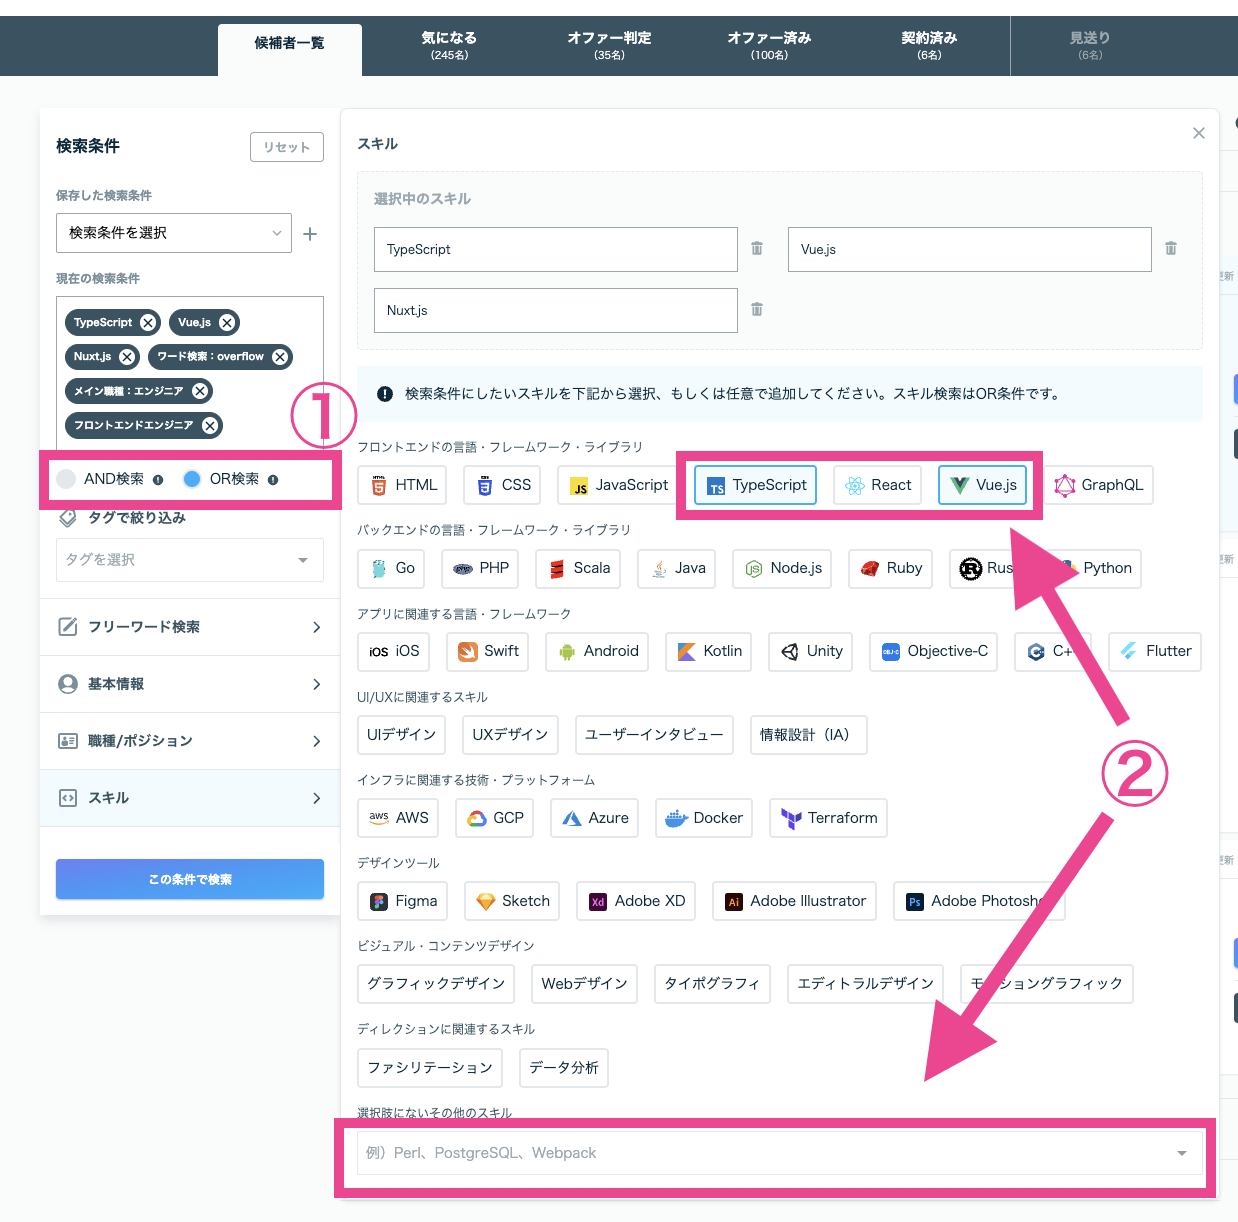The width and height of the screenshot is (1238, 1222).
Task: Click the リセット button
Action: coord(287,147)
